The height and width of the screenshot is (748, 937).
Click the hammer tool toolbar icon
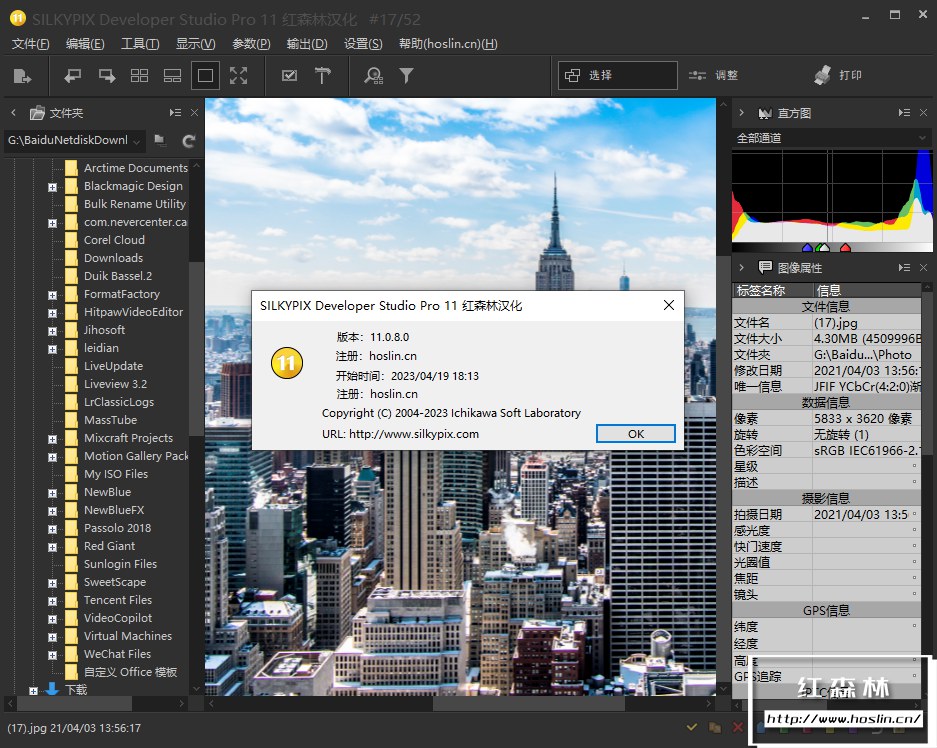(x=323, y=76)
